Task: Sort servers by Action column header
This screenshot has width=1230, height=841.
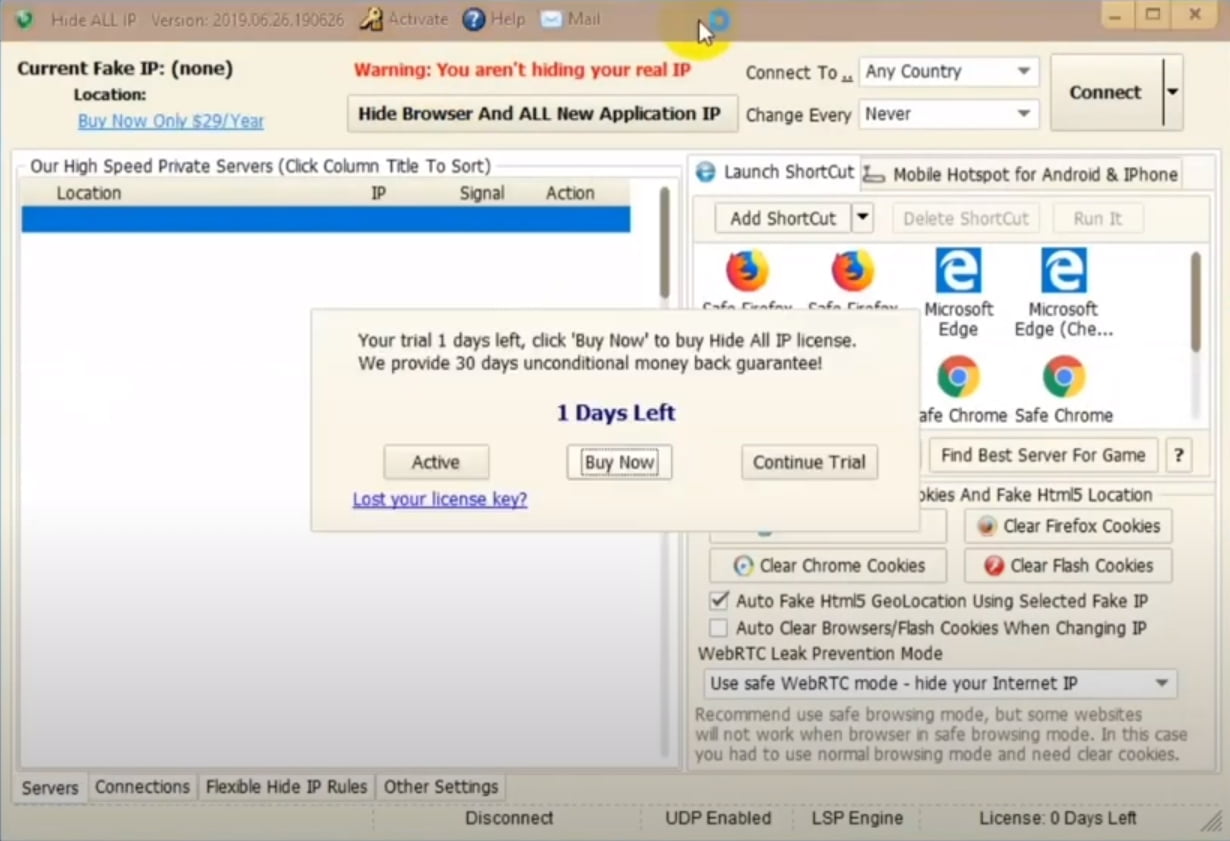Action: (570, 193)
